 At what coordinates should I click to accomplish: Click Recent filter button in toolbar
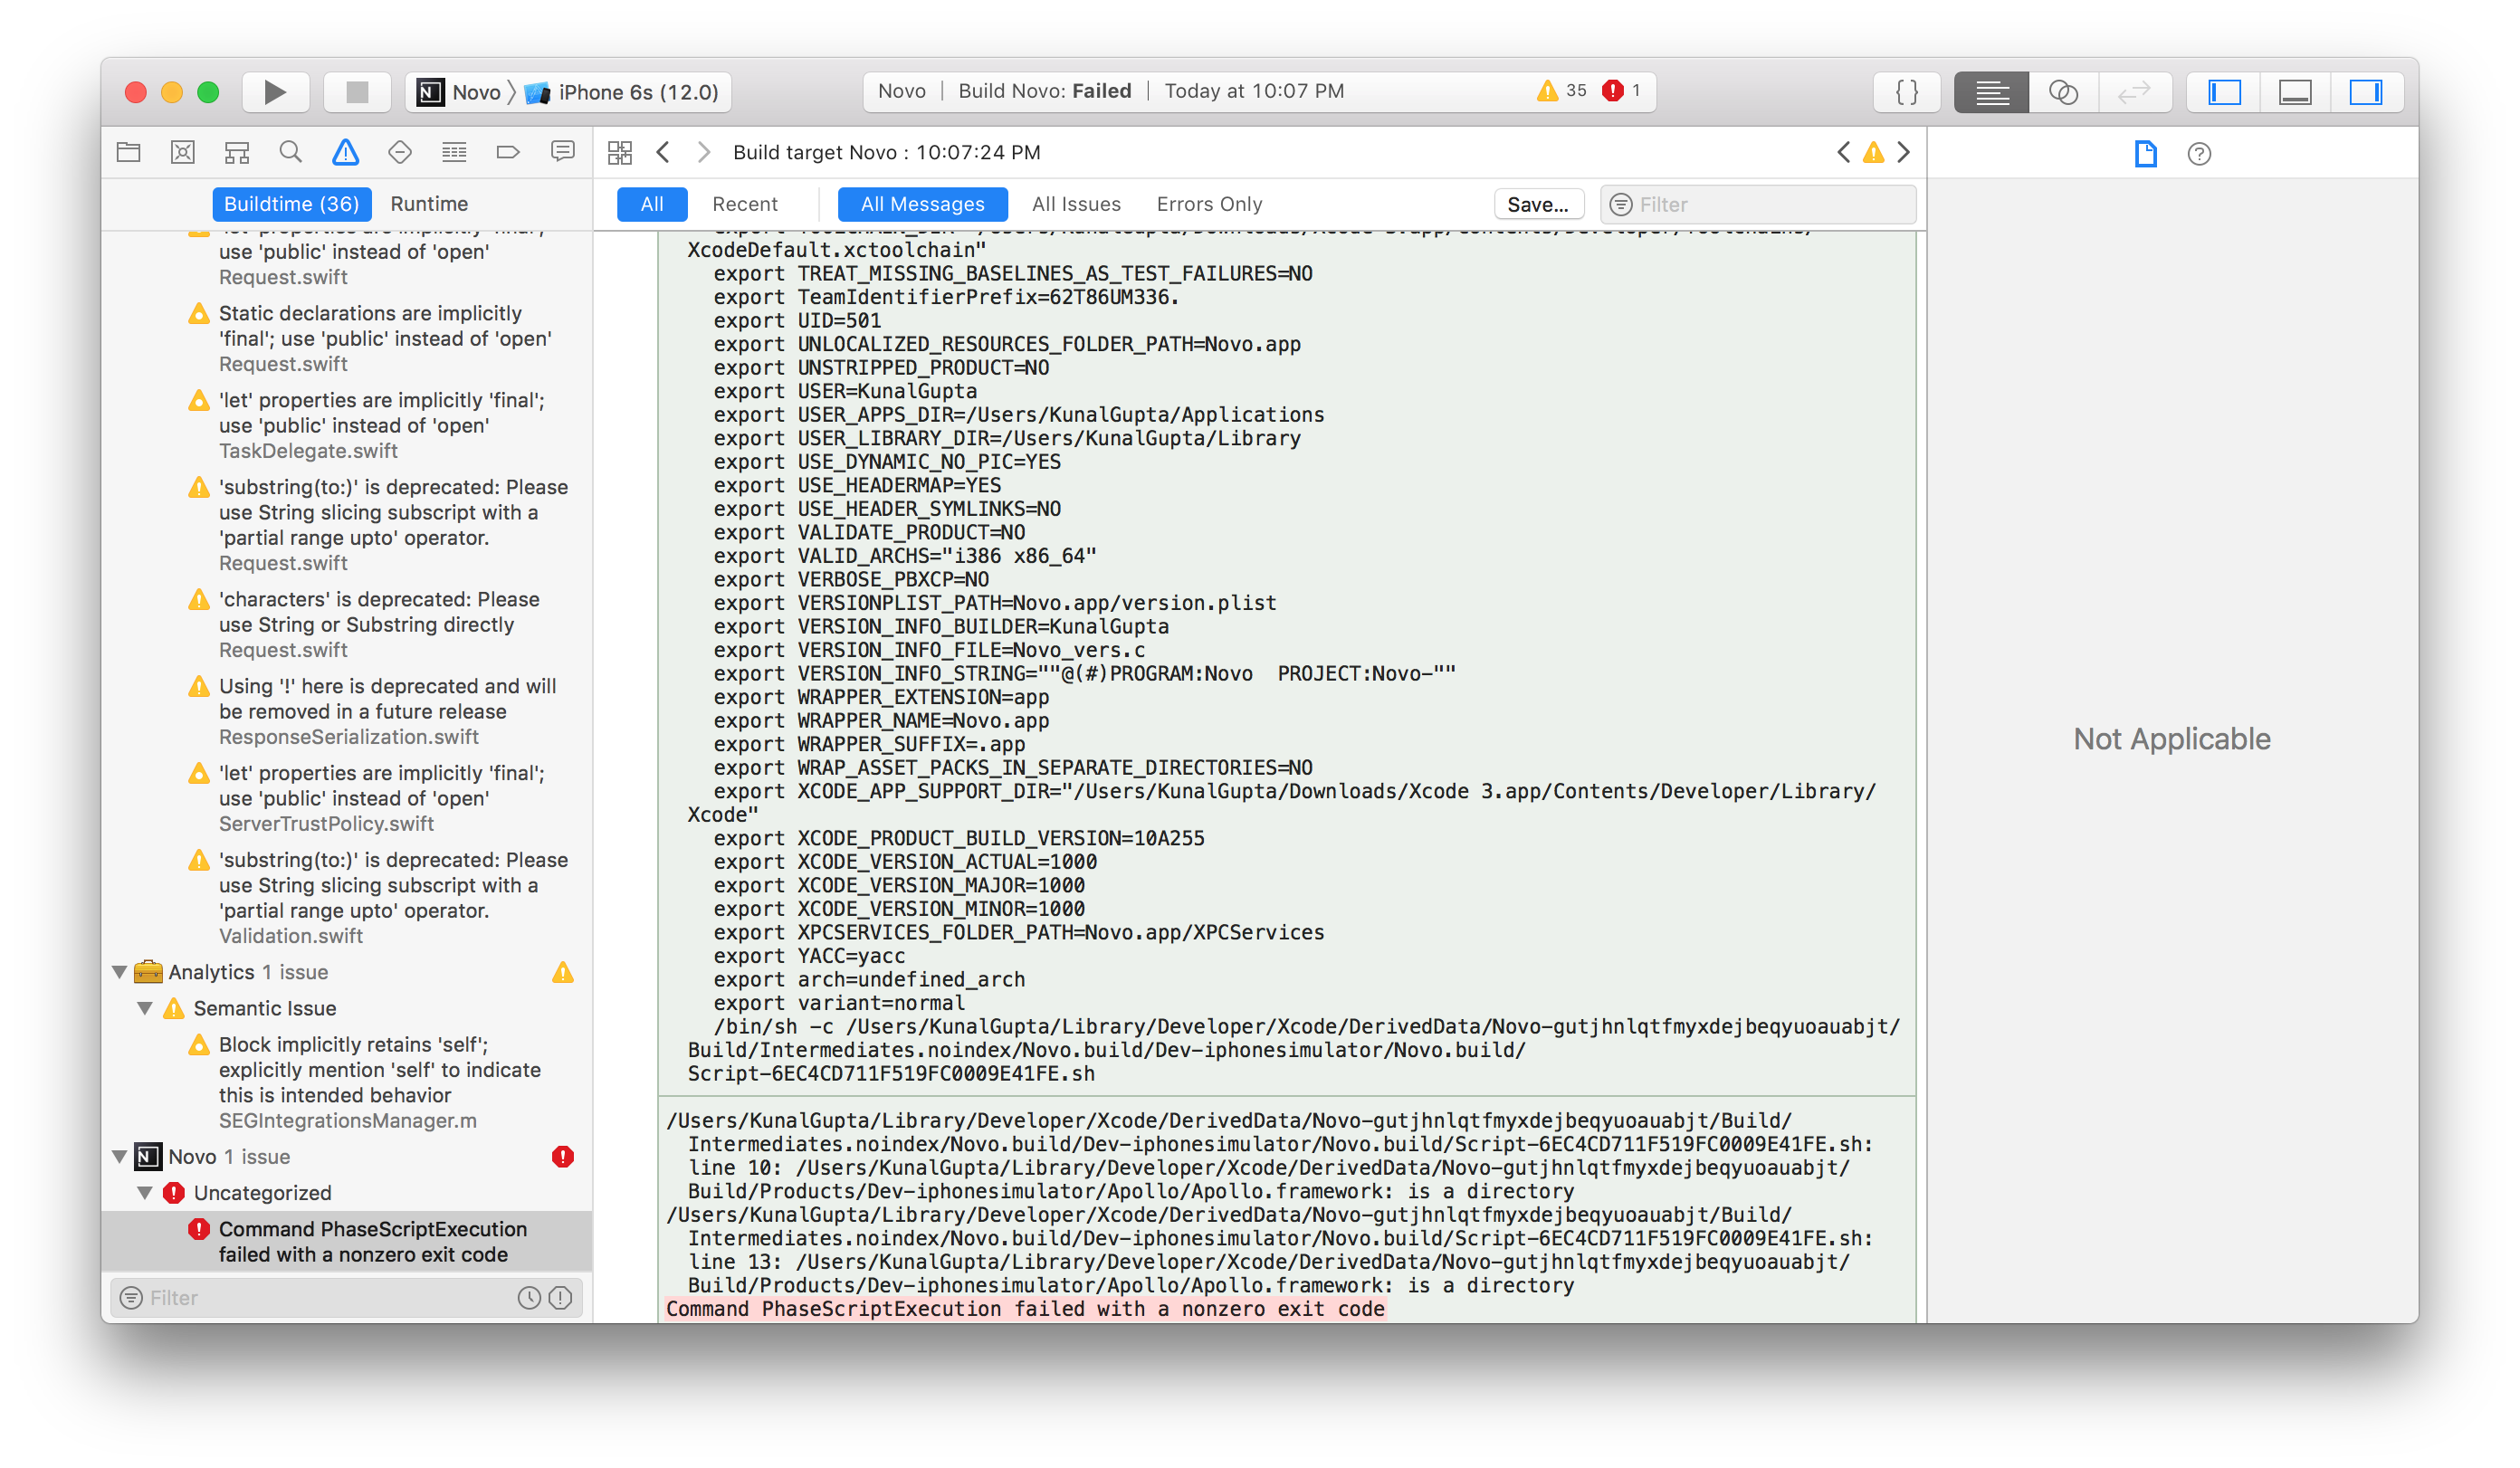click(743, 205)
